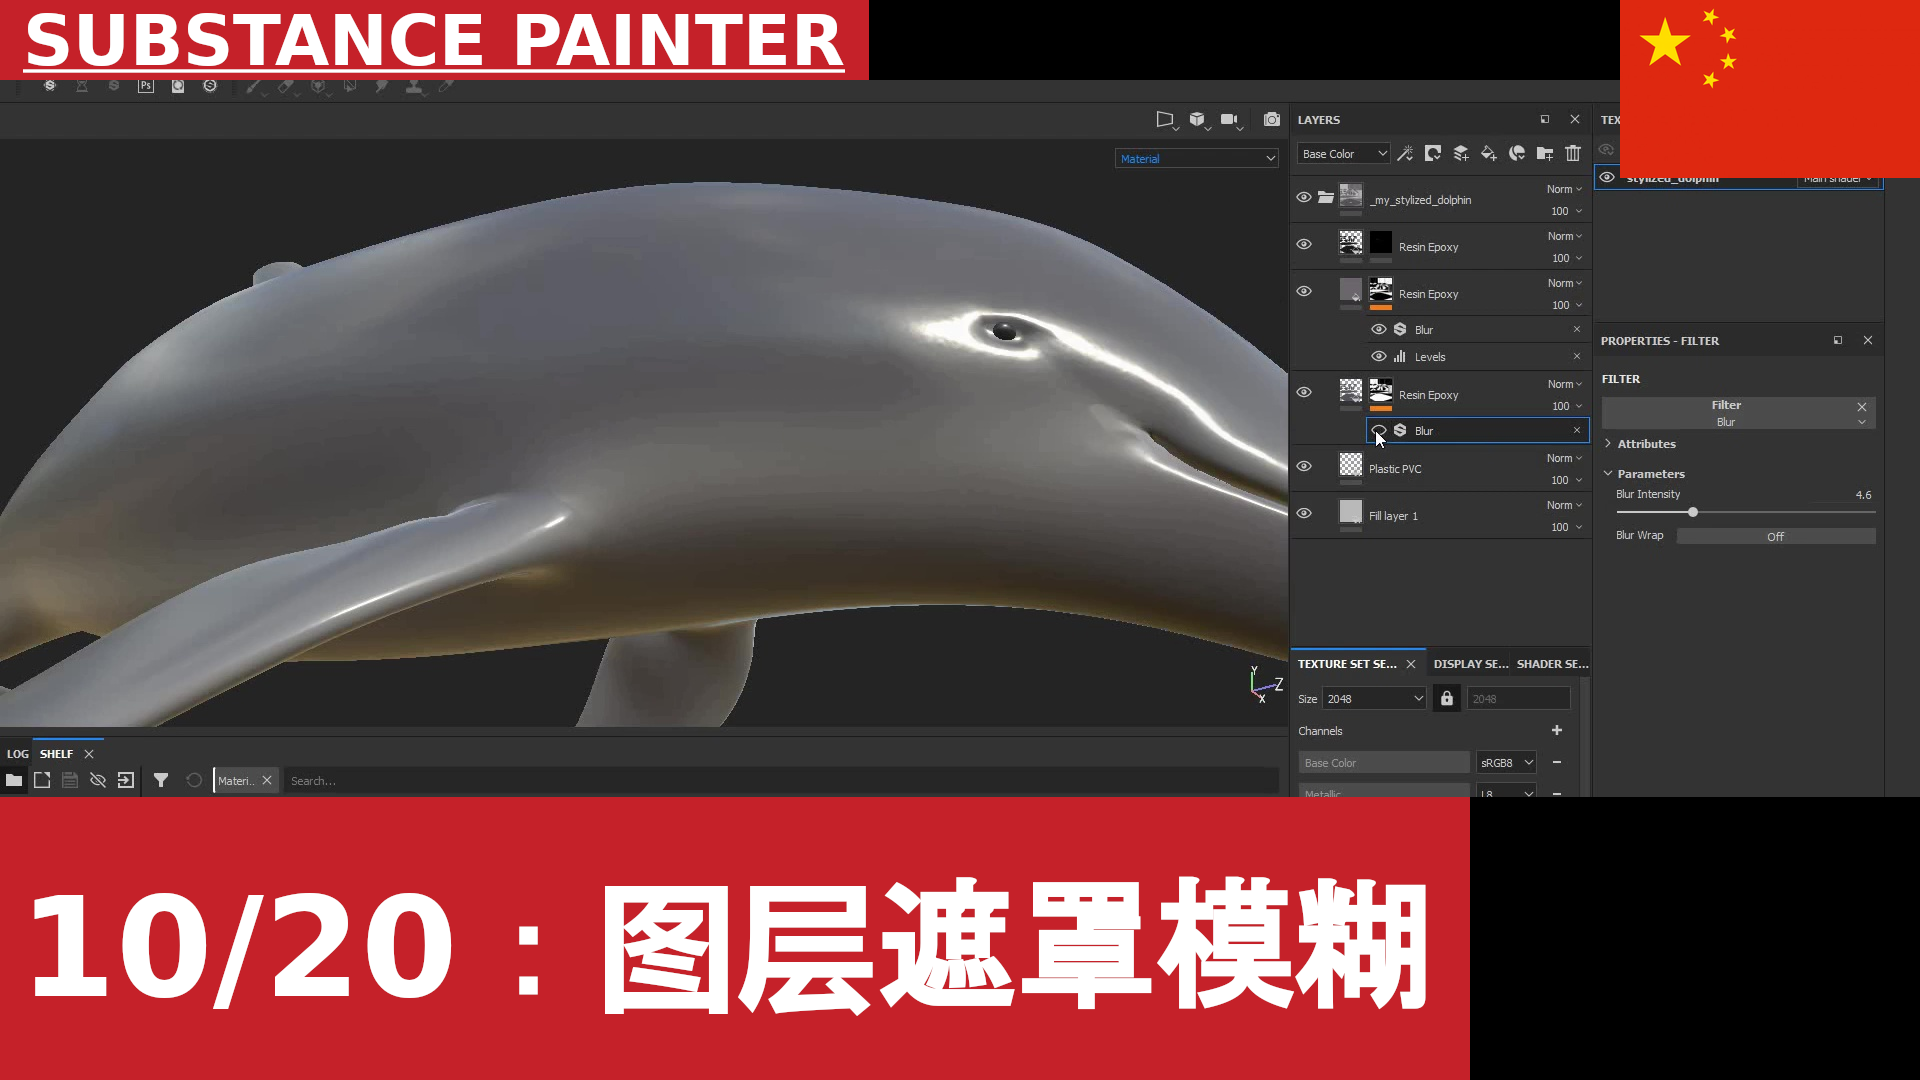Add a new fill layer

click(1489, 153)
